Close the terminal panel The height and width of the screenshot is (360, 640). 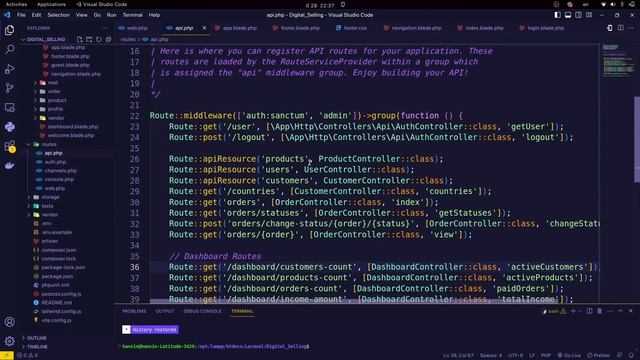[x=631, y=311]
